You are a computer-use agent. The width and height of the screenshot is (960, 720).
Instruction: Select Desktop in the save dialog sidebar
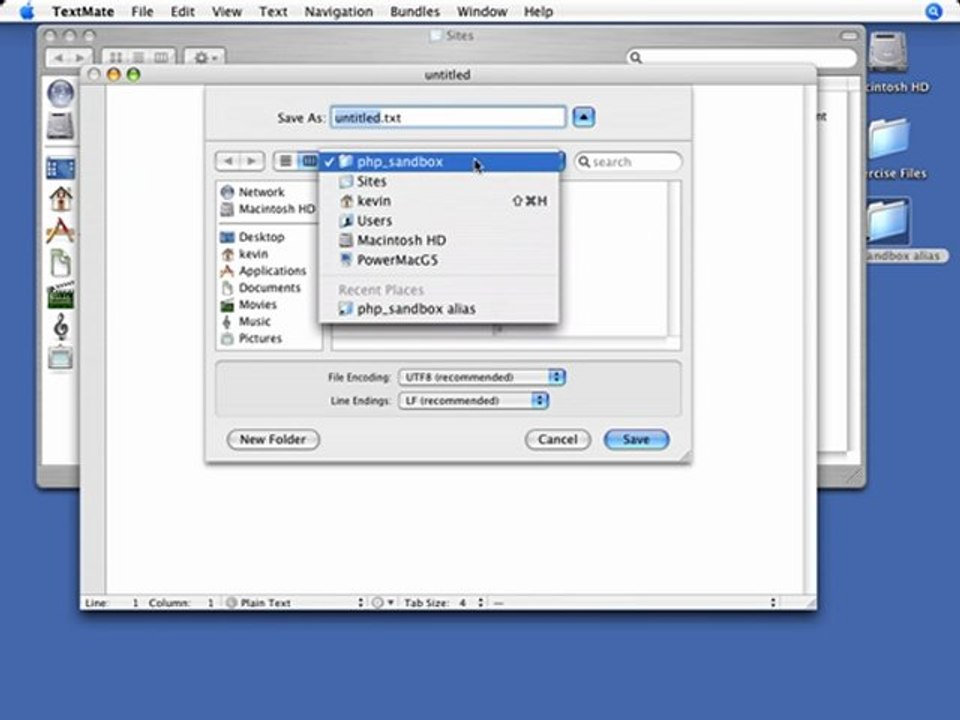click(x=252, y=237)
